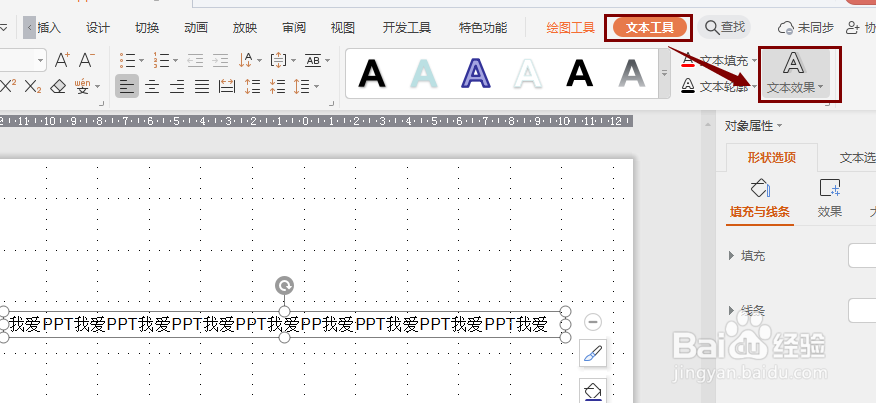
Task: Click rotation handle above text box
Action: [x=284, y=286]
